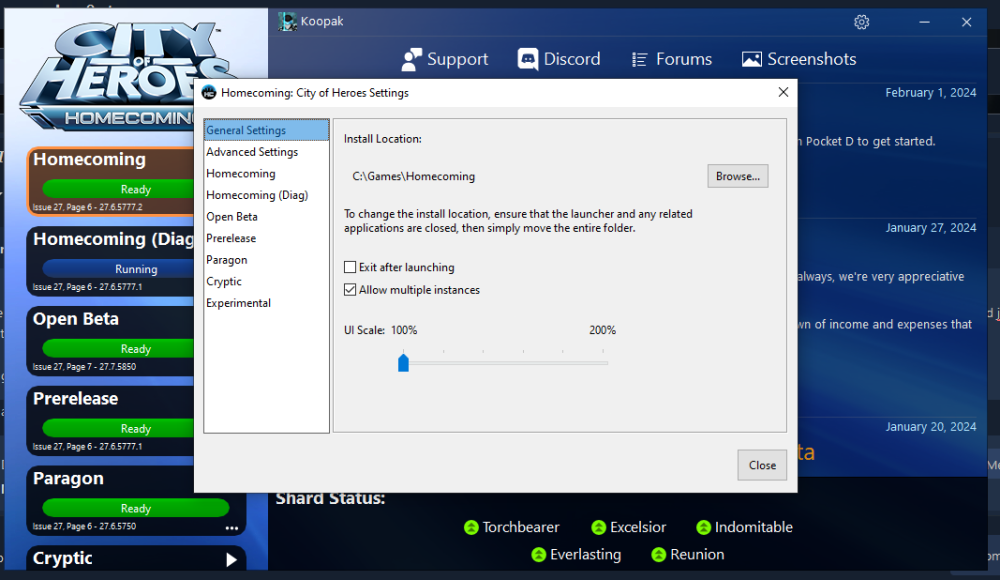Click the UI Scale slider handle
1000x580 pixels.
coord(403,362)
